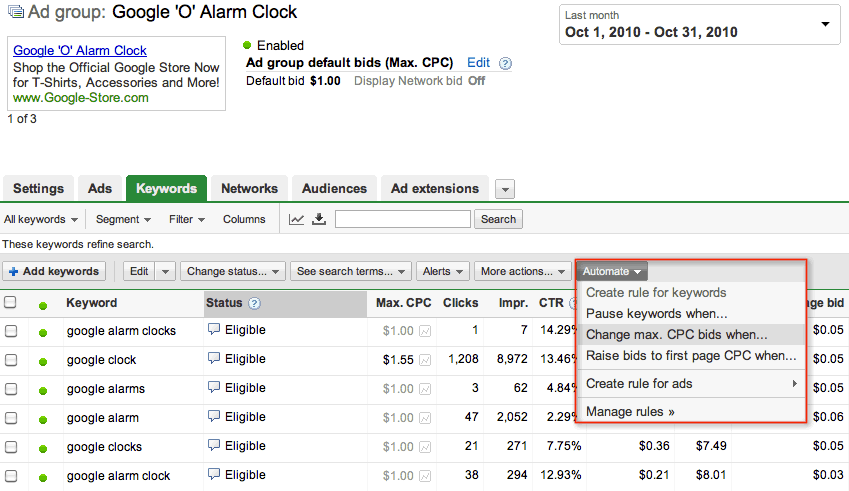Collapse the Automate dropdown button
This screenshot has width=849, height=491.
coord(612,271)
